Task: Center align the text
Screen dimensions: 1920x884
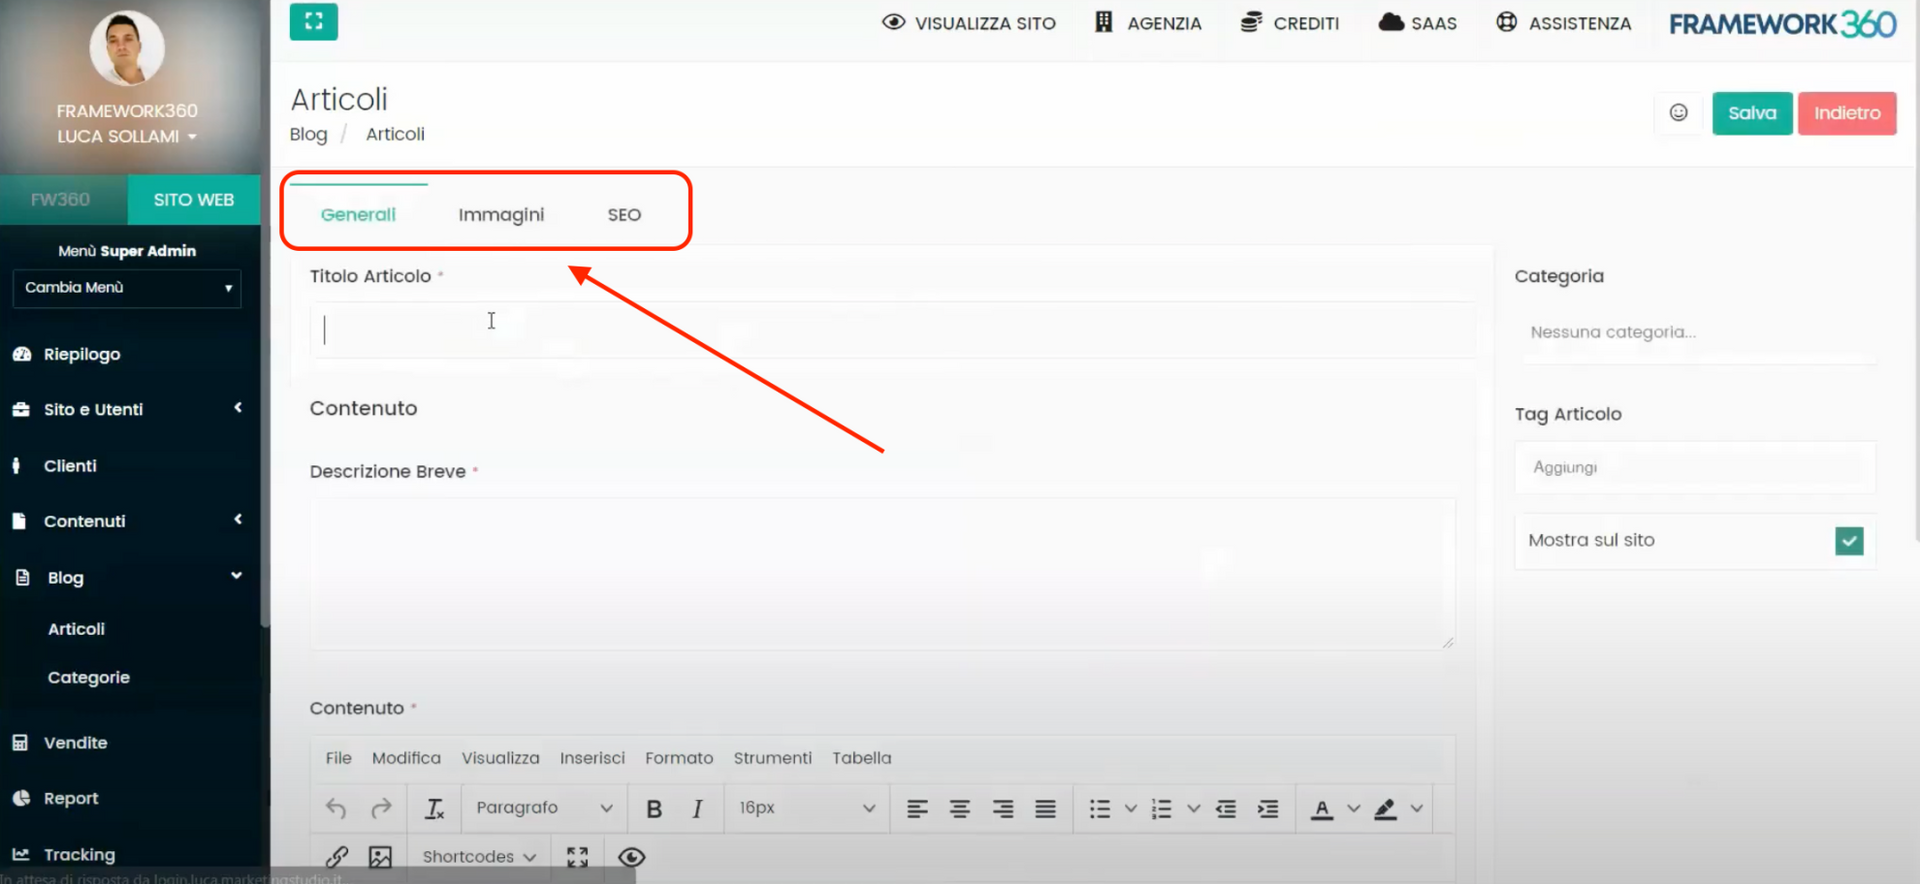Action: pos(959,808)
